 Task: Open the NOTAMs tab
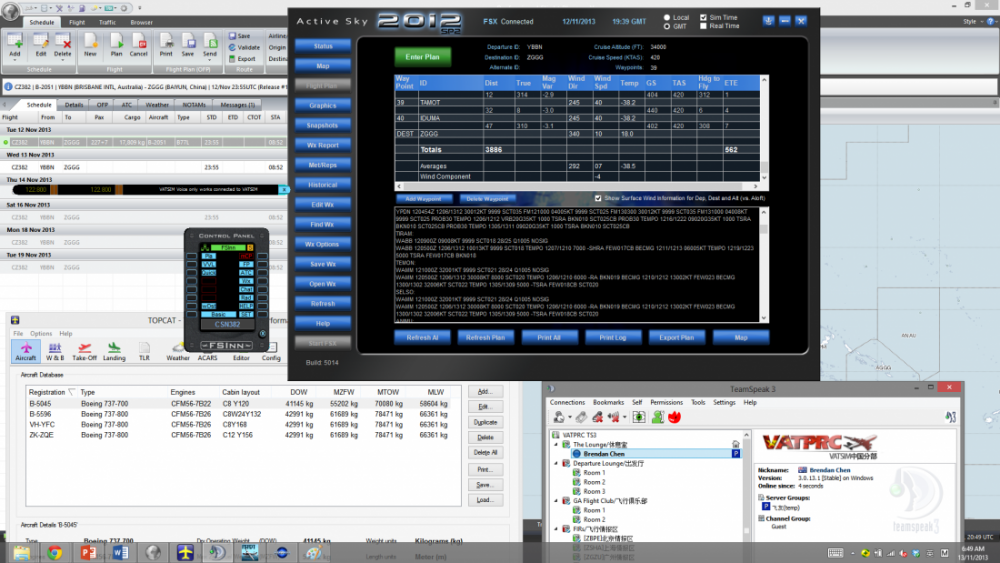coord(194,105)
